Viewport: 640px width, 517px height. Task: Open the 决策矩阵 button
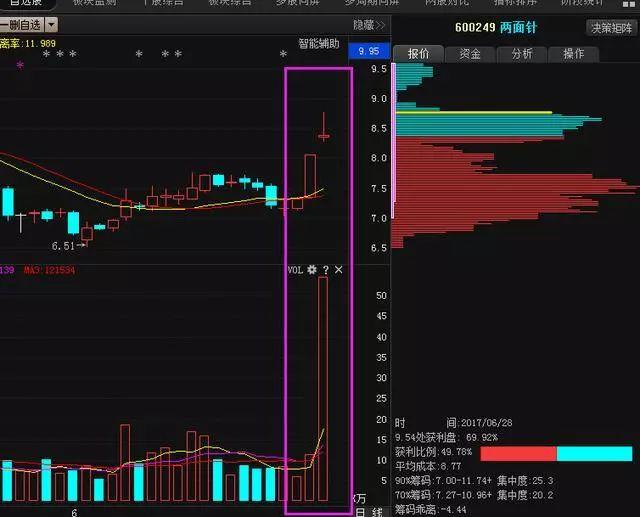point(610,28)
